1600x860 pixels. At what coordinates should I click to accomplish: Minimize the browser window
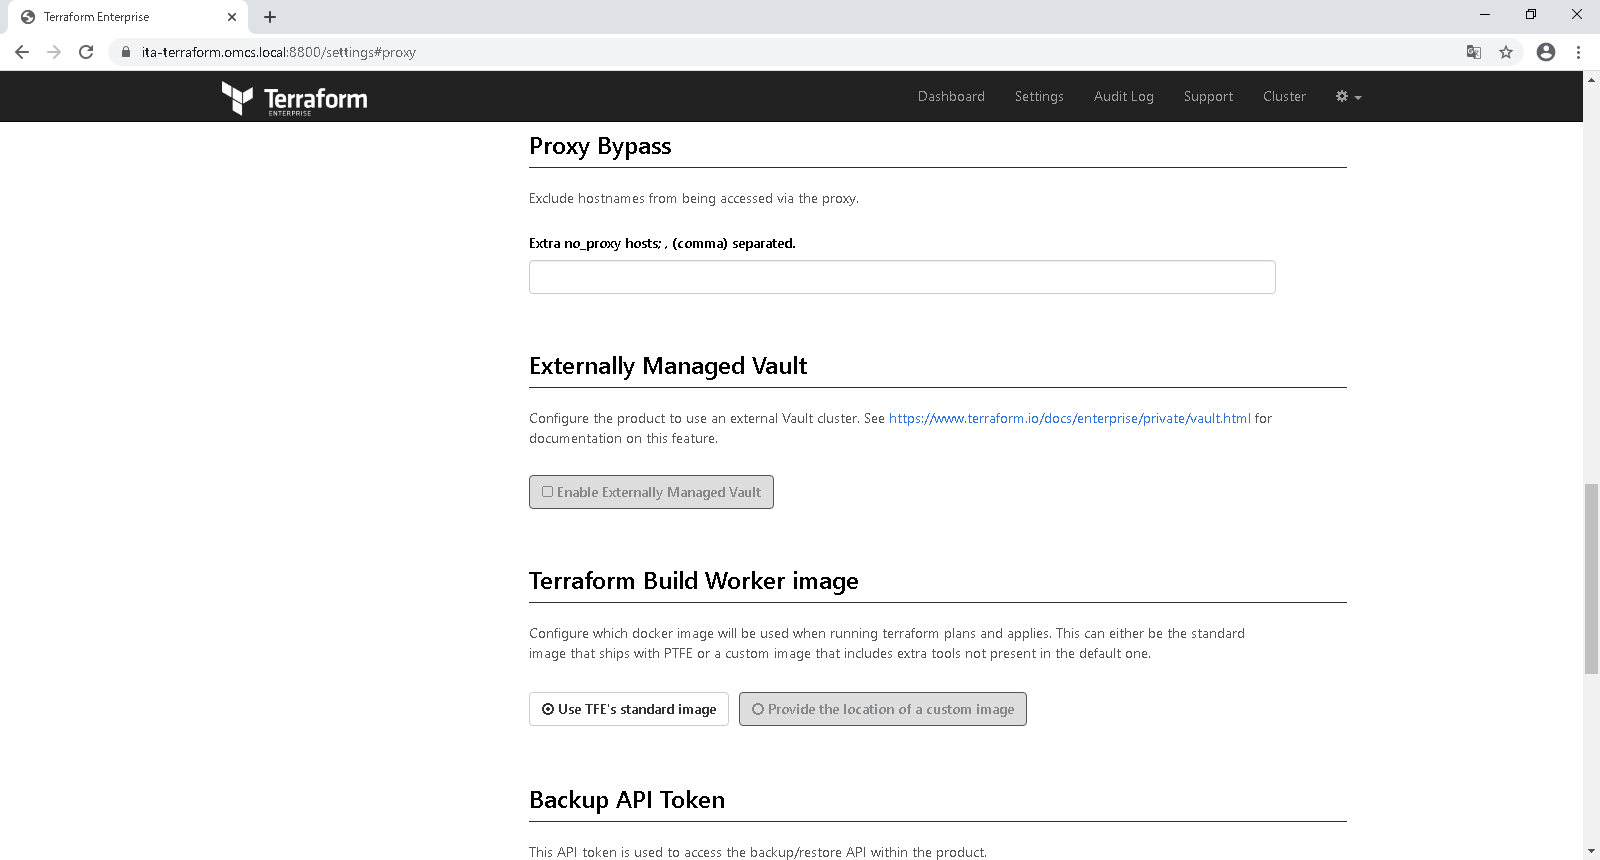pyautogui.click(x=1485, y=14)
